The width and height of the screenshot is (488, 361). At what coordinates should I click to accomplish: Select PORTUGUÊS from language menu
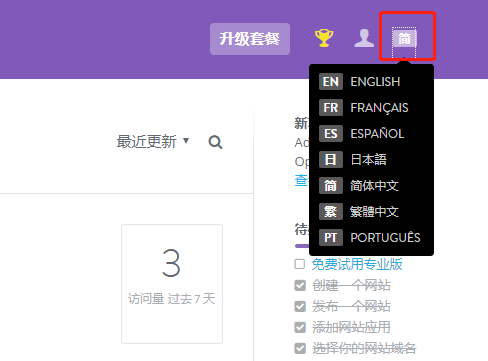tap(371, 238)
